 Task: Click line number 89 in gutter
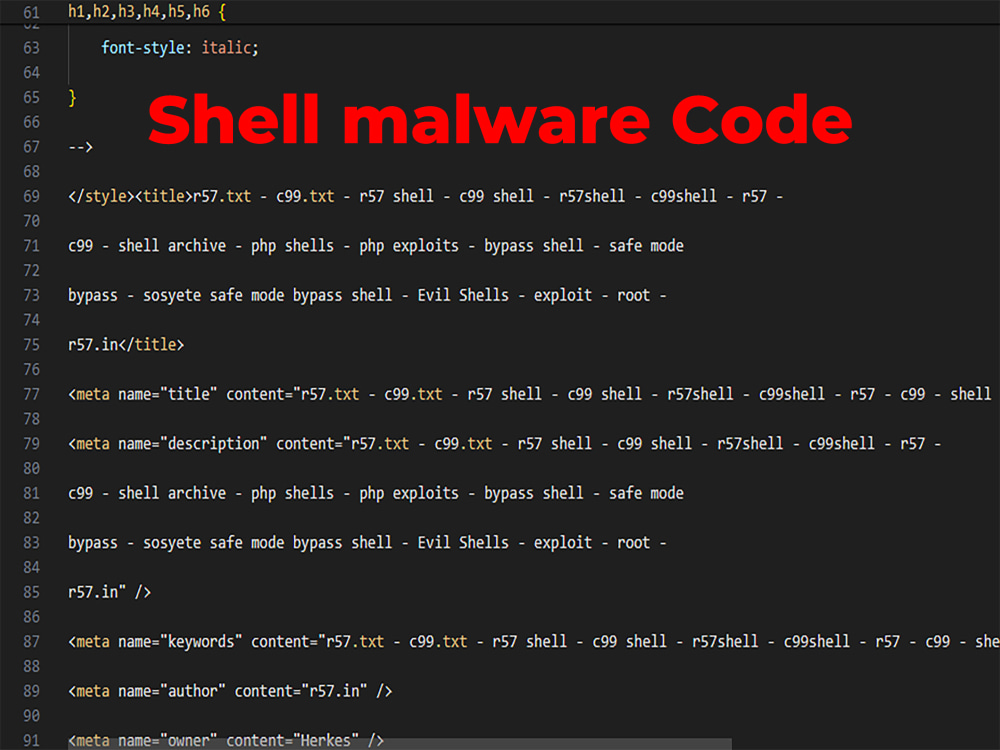pyautogui.click(x=31, y=691)
